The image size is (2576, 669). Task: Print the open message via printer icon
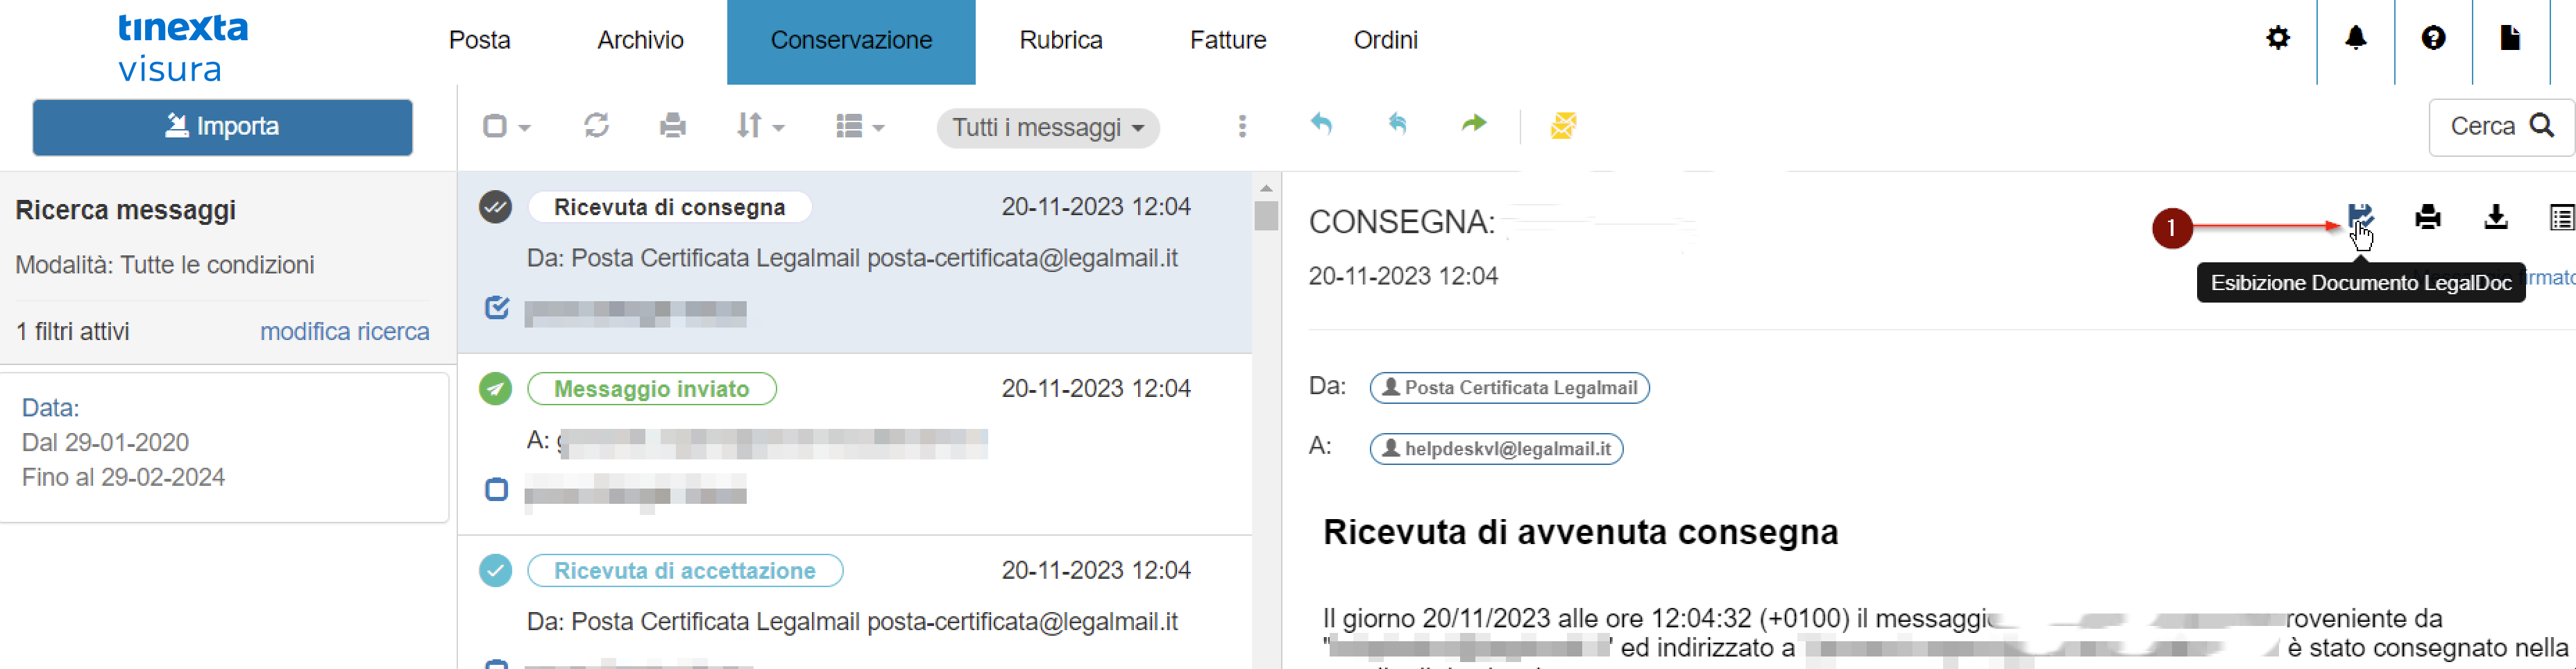[2428, 217]
